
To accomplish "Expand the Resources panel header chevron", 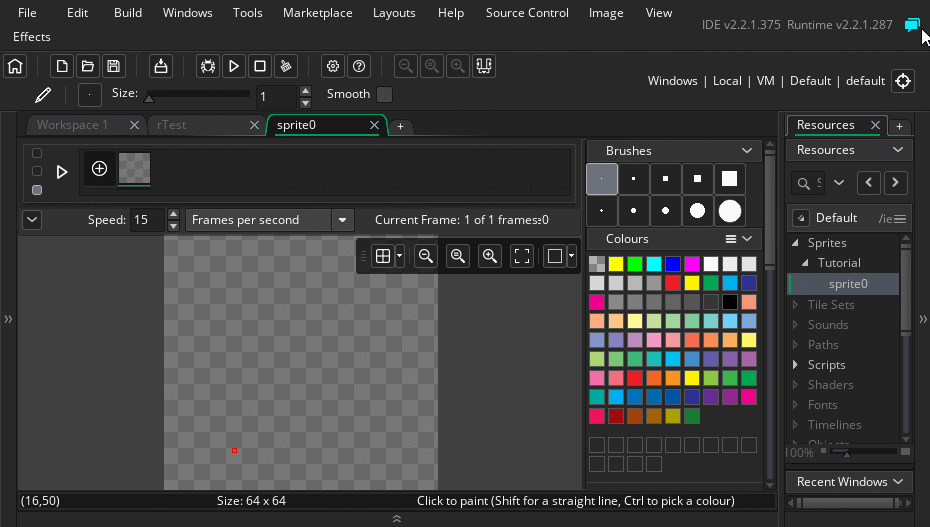I will [898, 150].
